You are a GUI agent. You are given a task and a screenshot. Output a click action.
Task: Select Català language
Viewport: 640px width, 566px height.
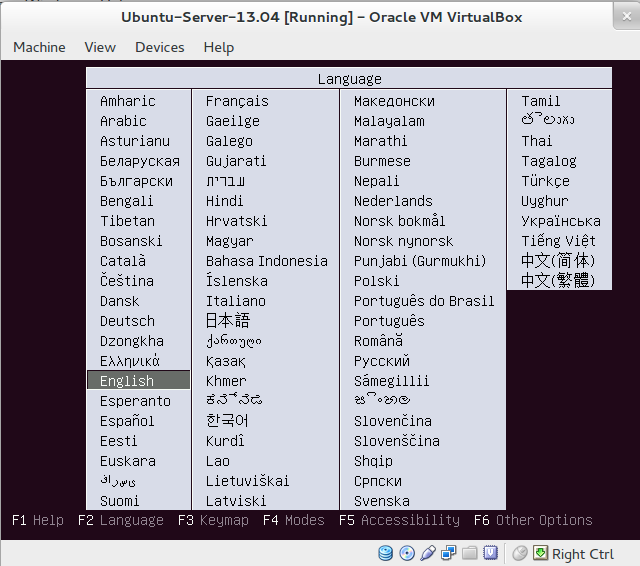point(123,261)
